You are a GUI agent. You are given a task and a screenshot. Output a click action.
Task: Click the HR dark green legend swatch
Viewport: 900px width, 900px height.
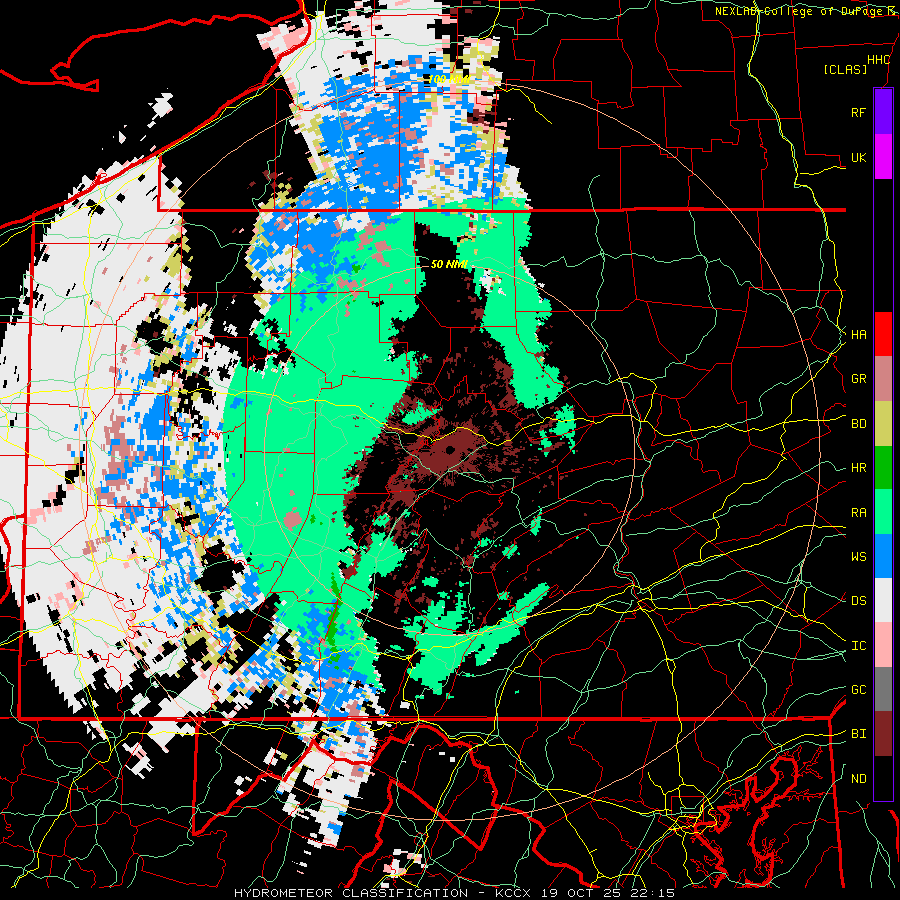[x=883, y=468]
